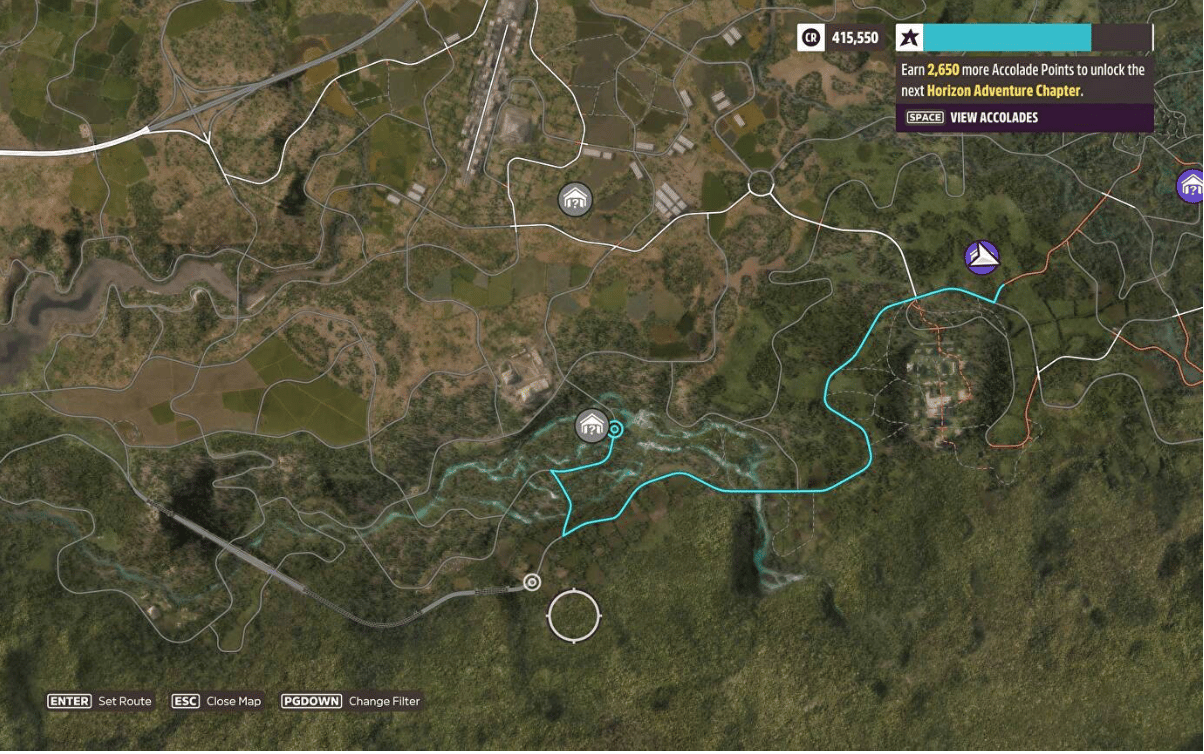Select the gray unknown house icon near airstrip
Screen dimensions: 1204x754
coord(575,199)
